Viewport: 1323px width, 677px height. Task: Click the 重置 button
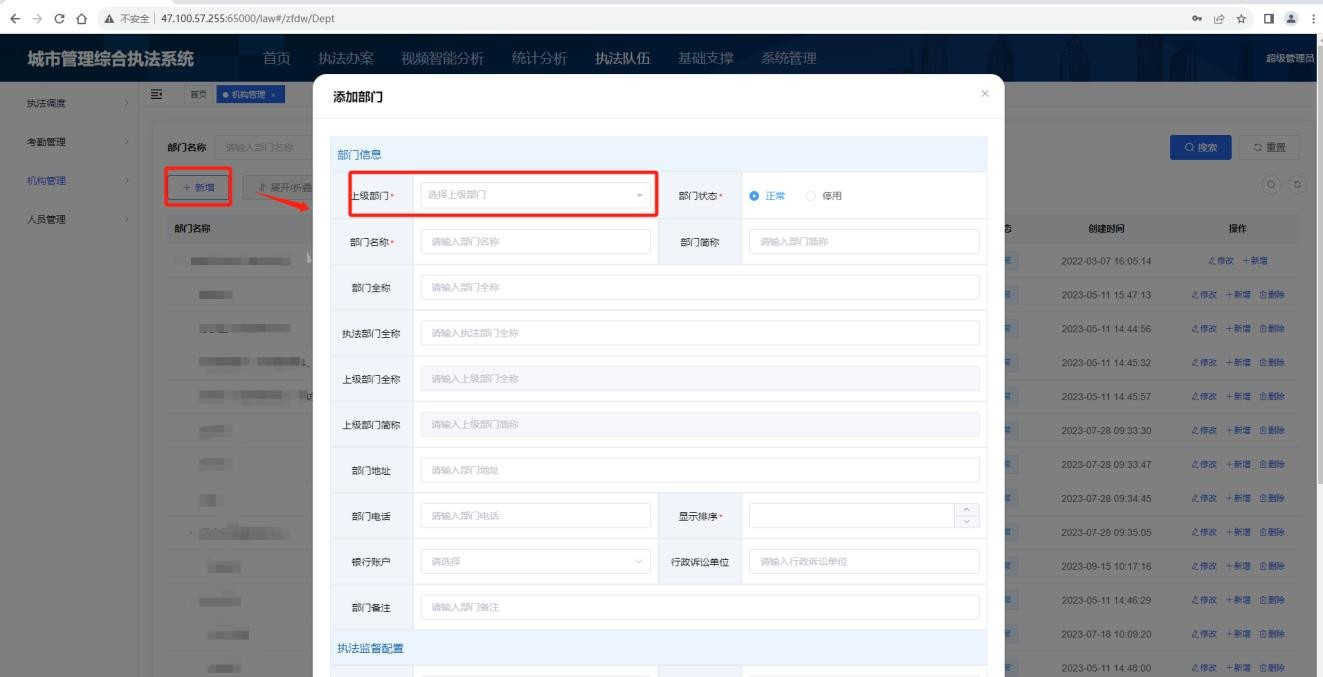coord(1270,148)
